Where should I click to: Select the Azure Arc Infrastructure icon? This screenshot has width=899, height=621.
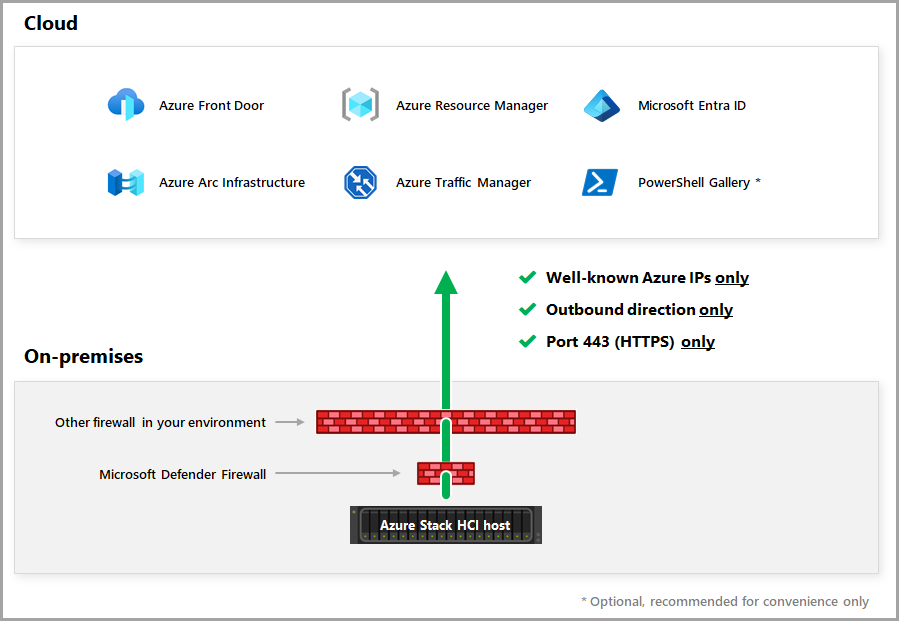[126, 182]
